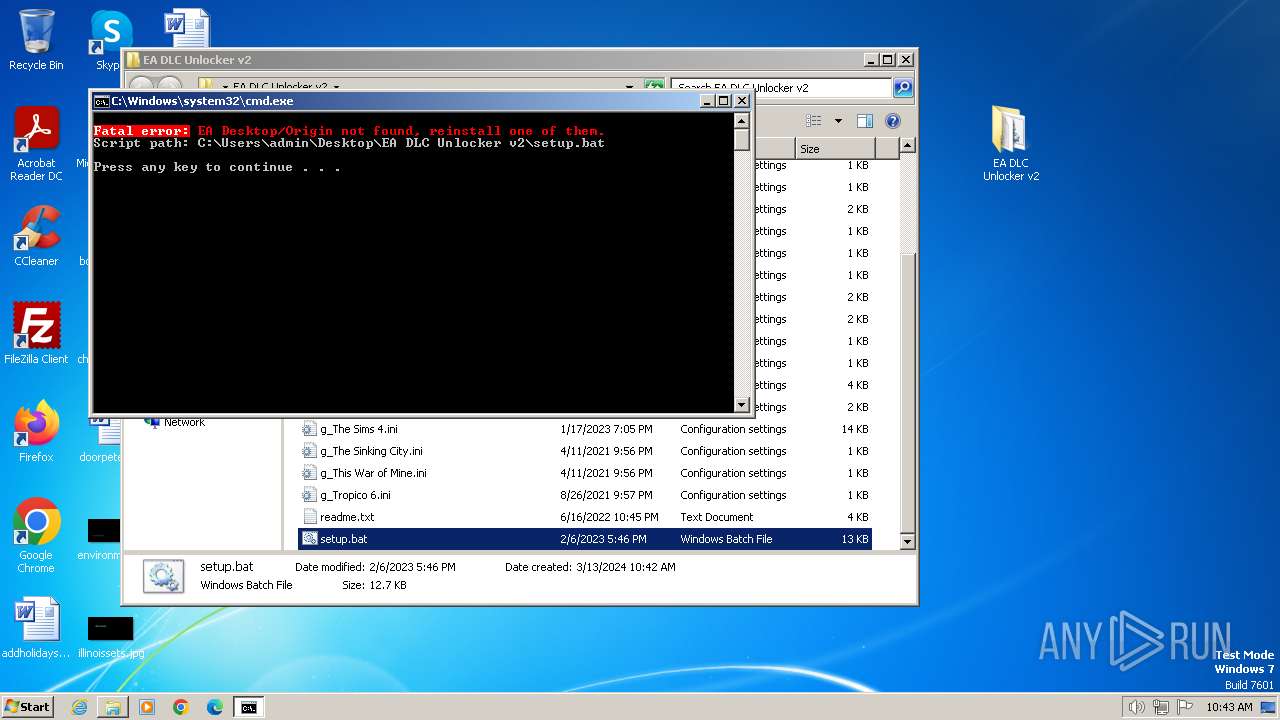The image size is (1280, 720).
Task: Click the 14 KB size of Sims 4
Action: point(855,429)
